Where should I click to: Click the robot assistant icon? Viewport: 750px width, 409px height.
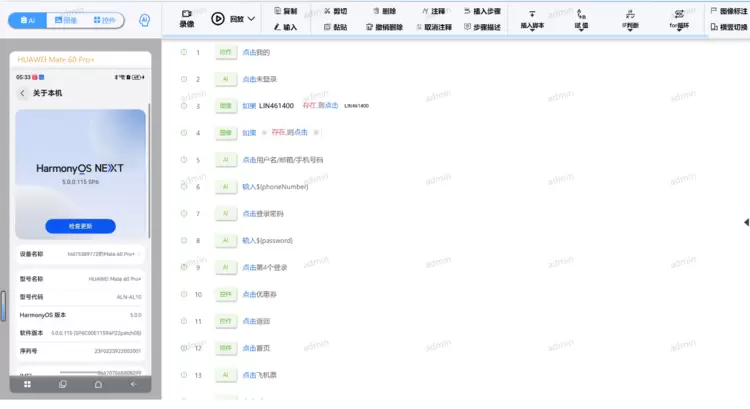145,19
